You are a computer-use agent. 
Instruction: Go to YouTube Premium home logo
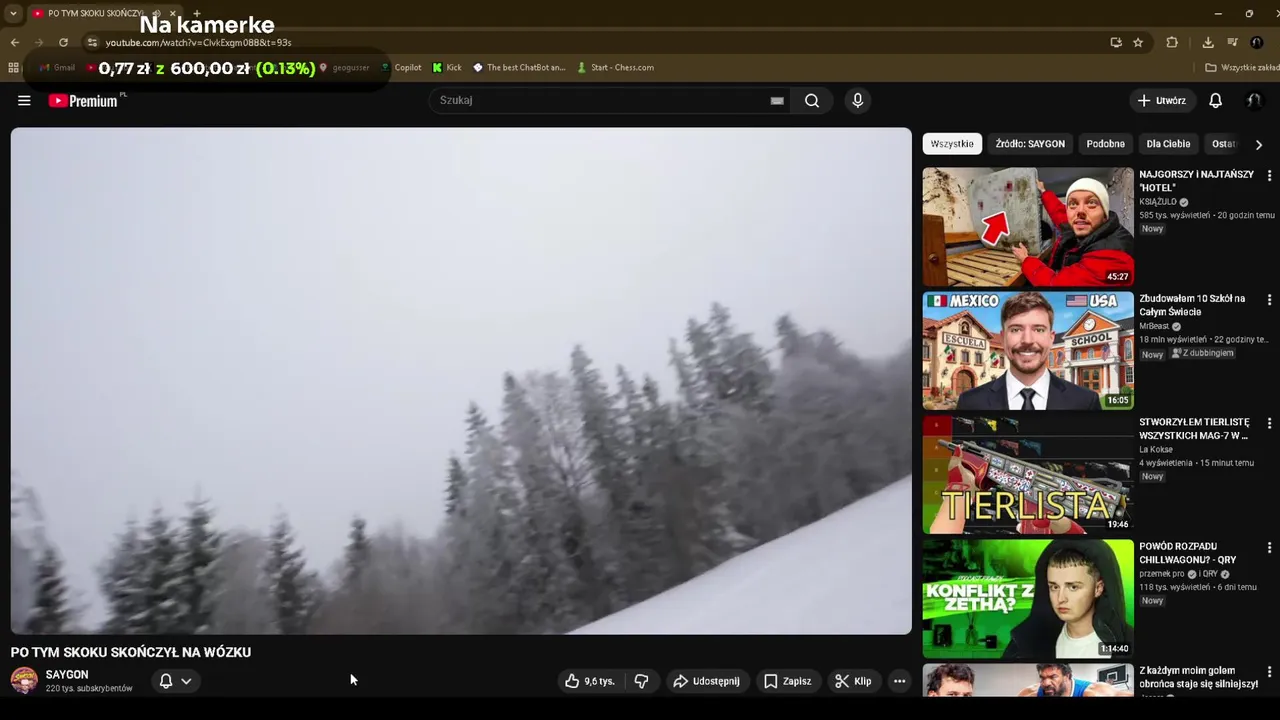(84, 100)
